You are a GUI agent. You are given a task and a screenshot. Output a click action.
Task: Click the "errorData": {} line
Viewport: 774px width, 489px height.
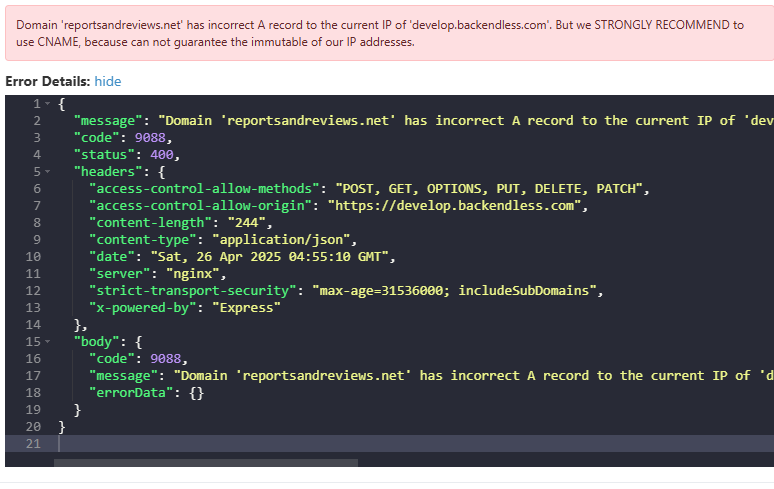click(146, 393)
